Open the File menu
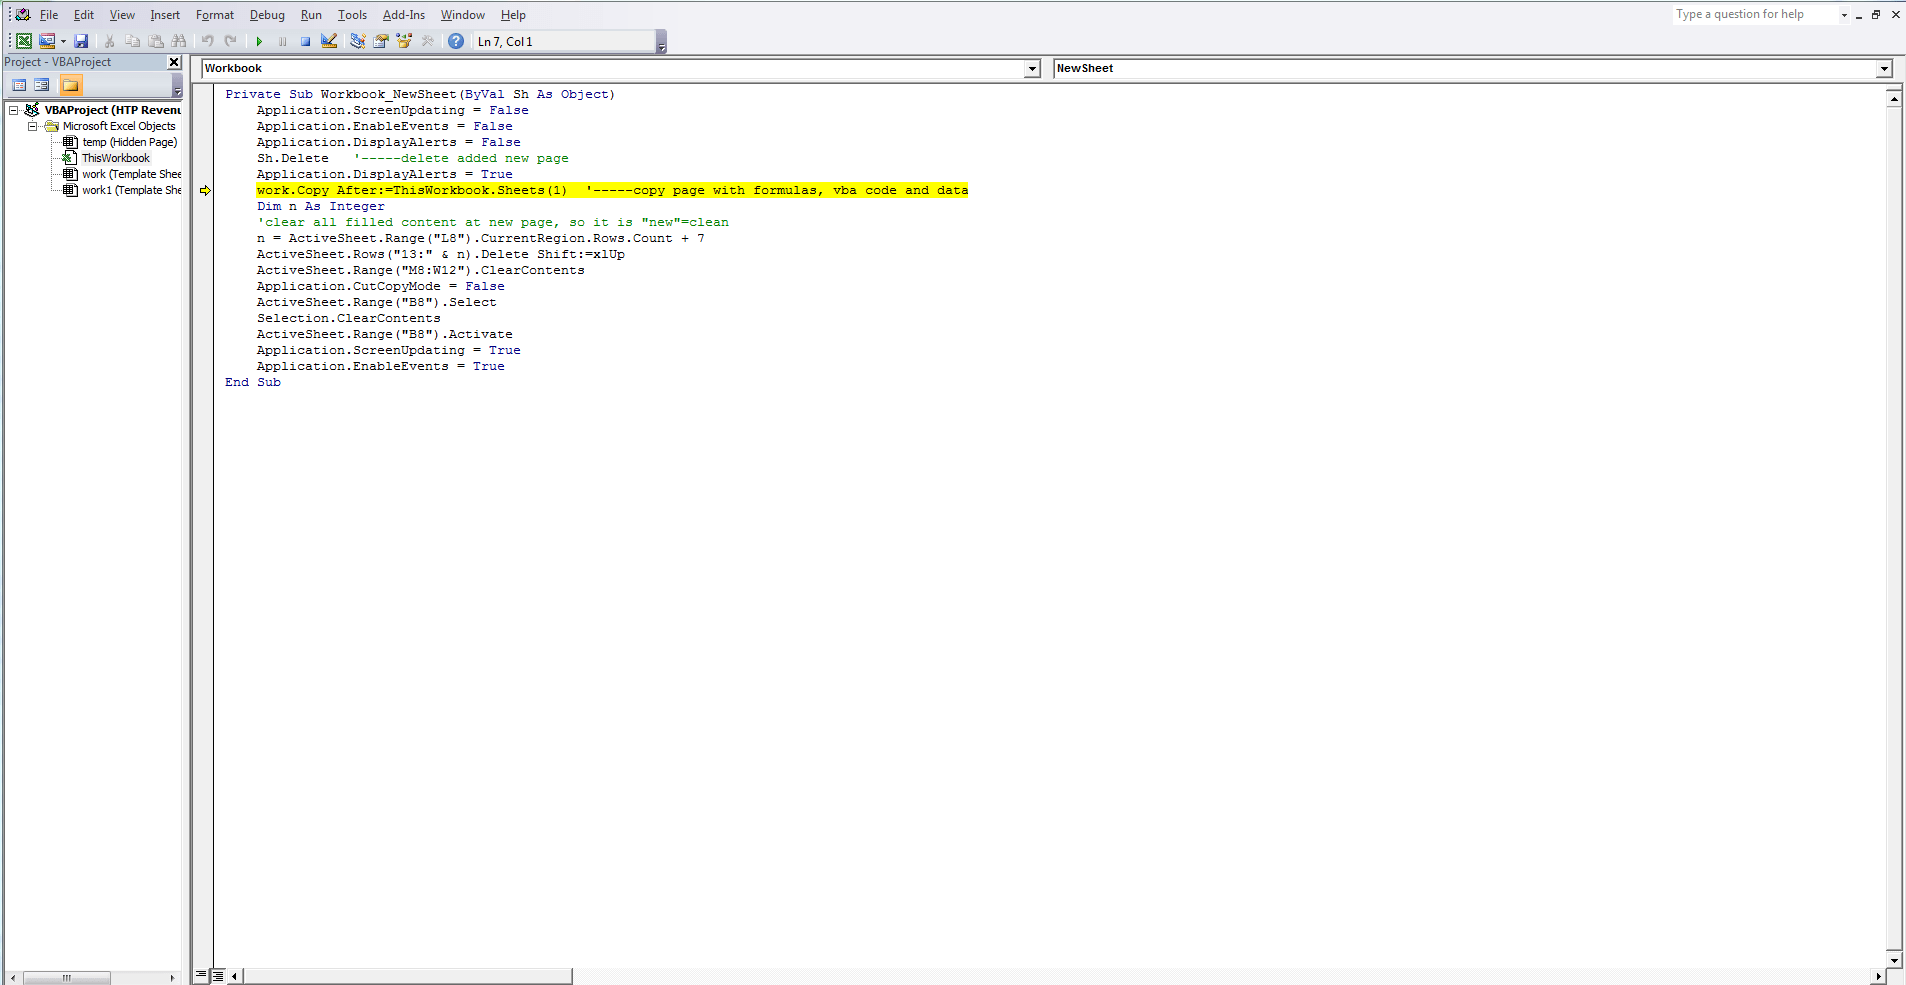1906x985 pixels. pyautogui.click(x=49, y=15)
